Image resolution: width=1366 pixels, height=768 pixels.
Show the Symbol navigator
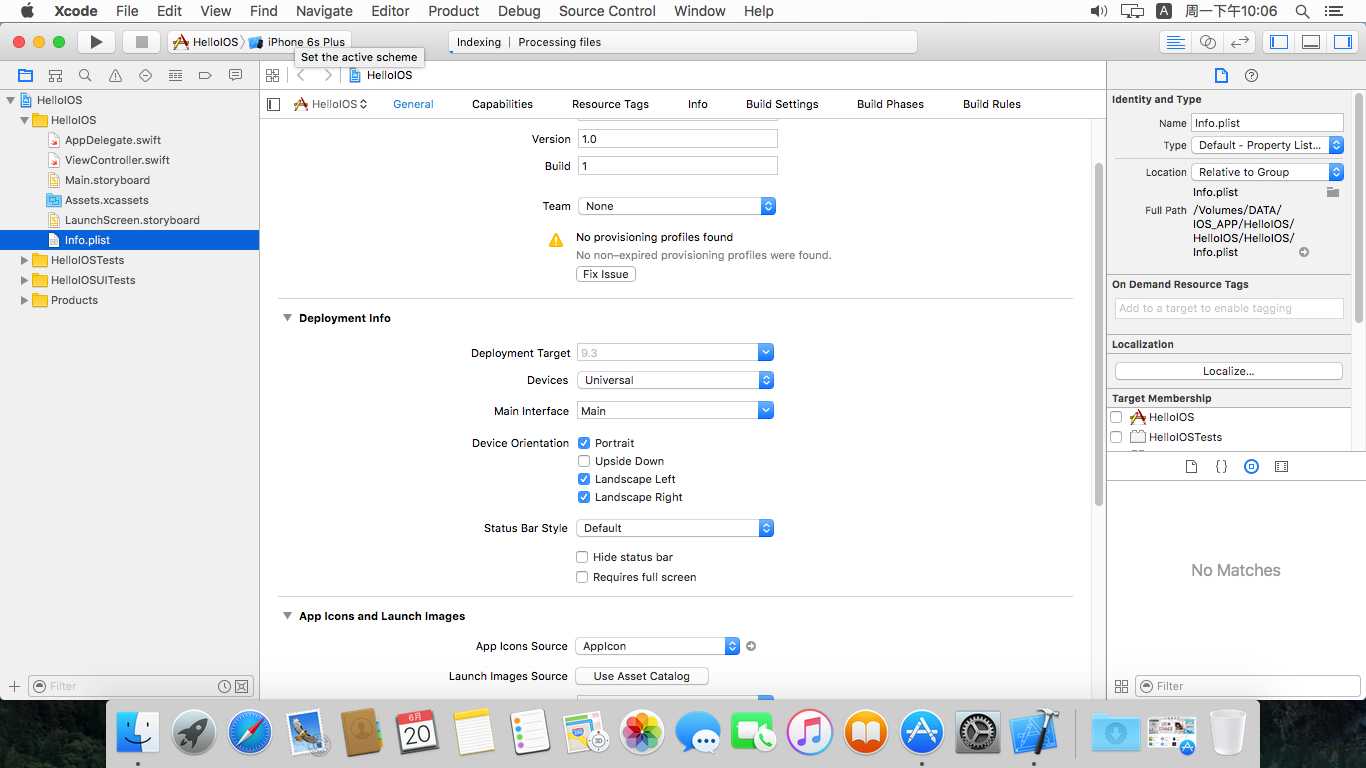[55, 76]
